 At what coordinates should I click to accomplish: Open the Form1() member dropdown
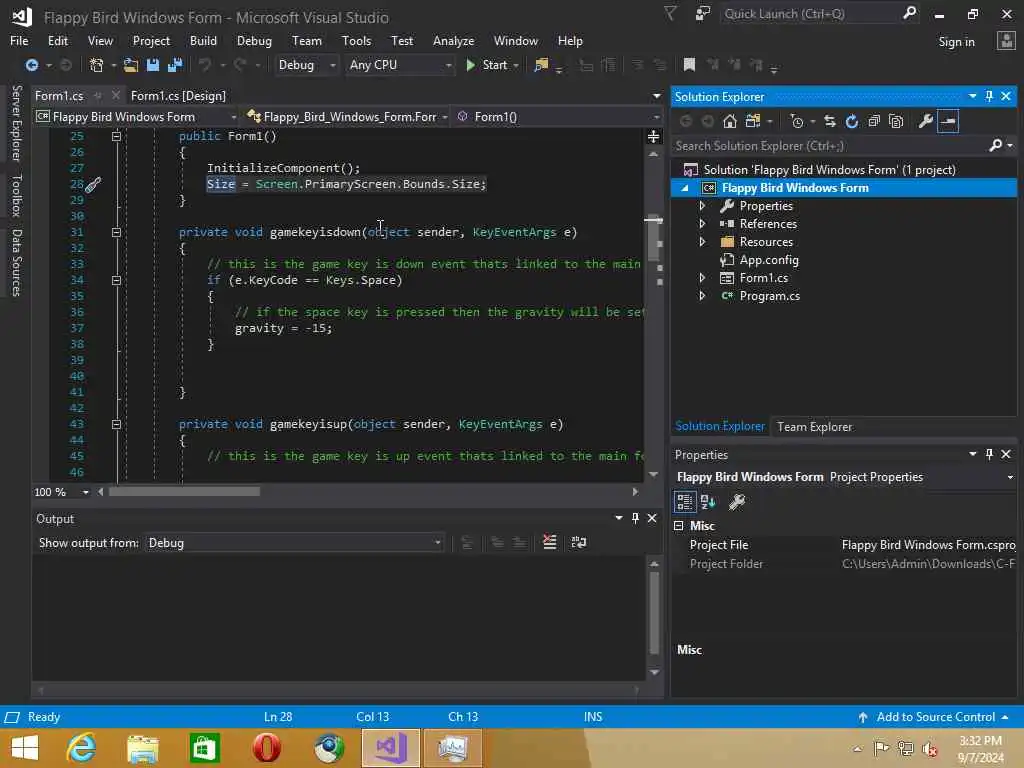tap(557, 117)
